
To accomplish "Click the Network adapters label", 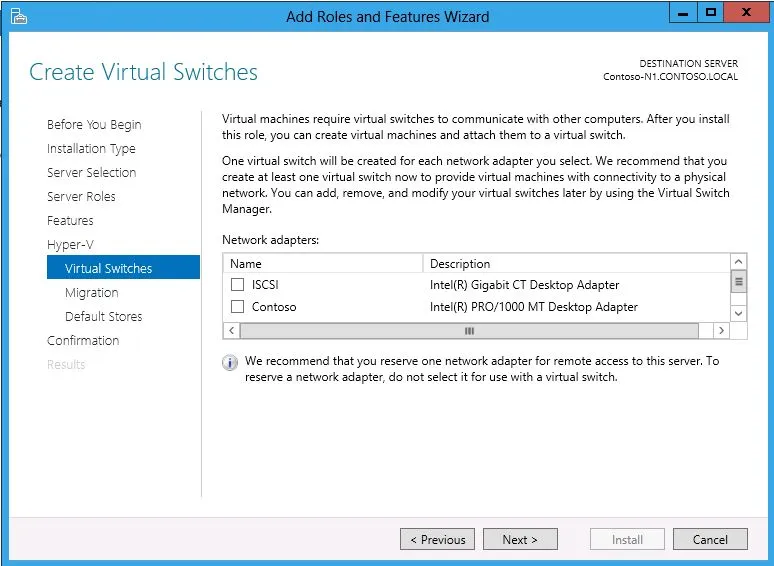I will [x=271, y=240].
